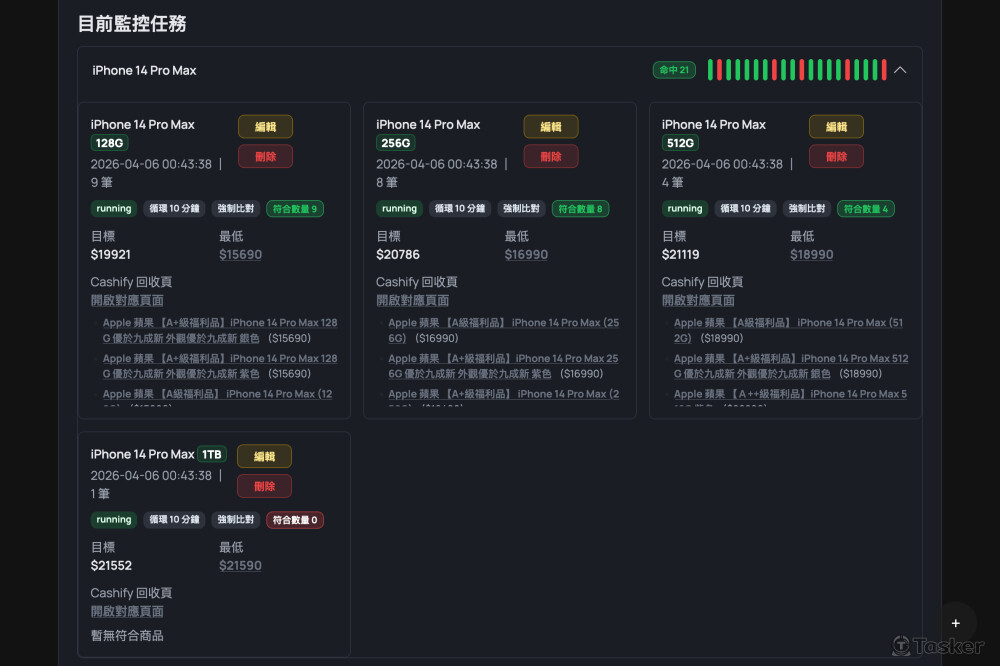Delete the 512G monitoring task
1000x666 pixels.
(x=836, y=156)
